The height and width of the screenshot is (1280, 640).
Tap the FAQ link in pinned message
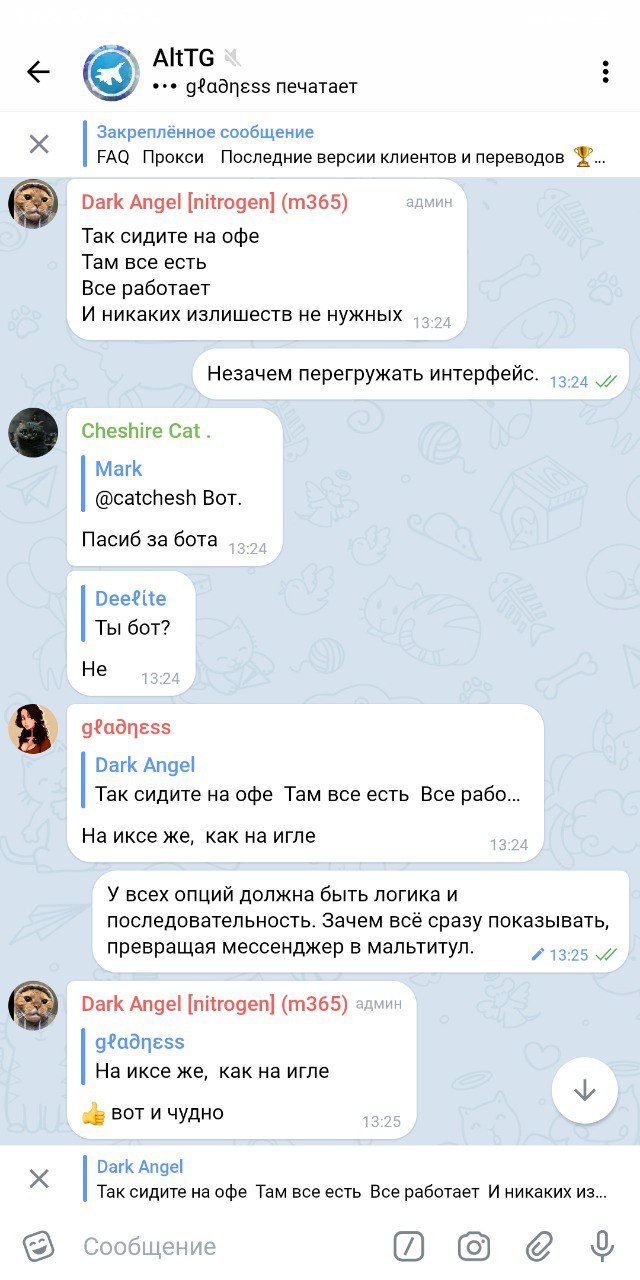click(113, 157)
